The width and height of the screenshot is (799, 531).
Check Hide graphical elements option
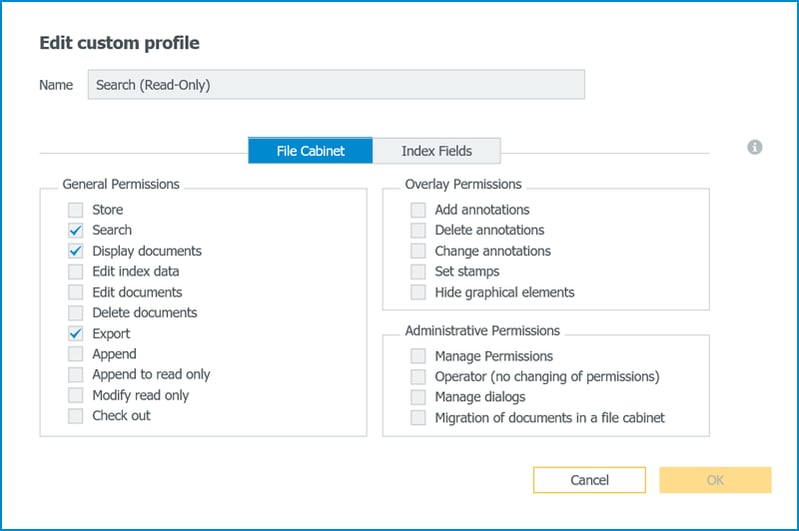click(418, 292)
